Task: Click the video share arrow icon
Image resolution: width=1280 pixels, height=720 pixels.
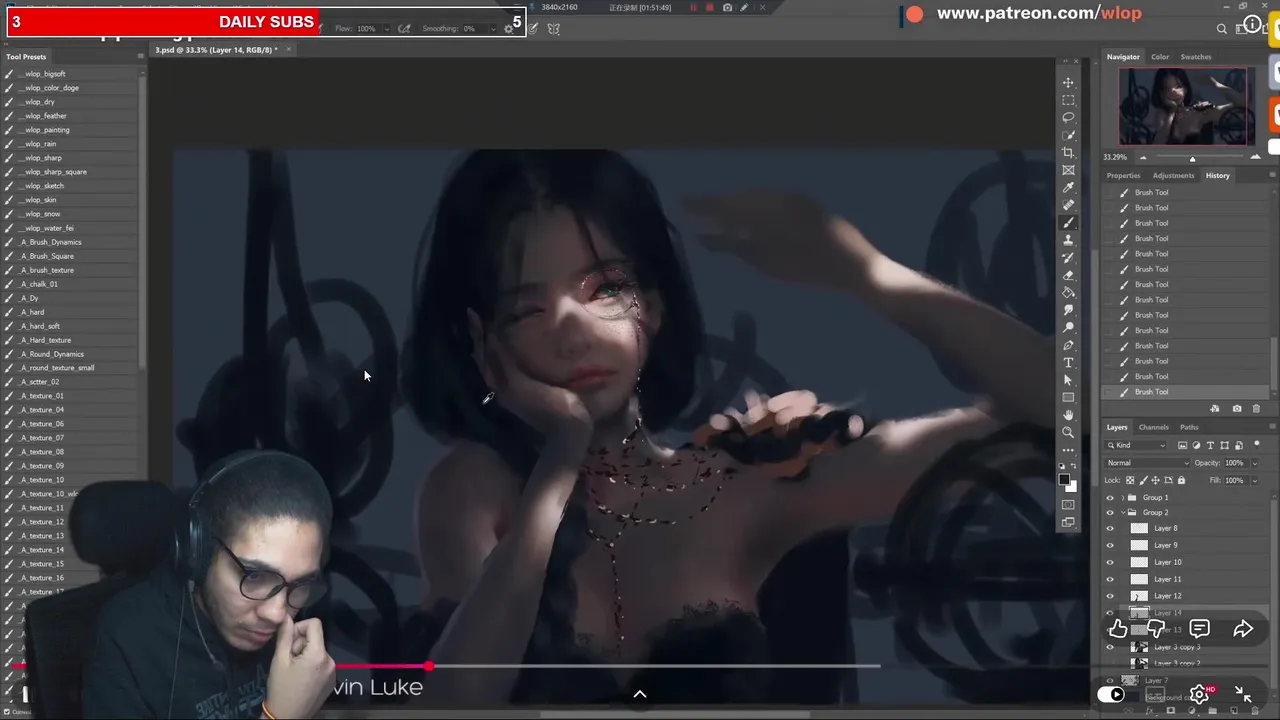Action: pos(1243,629)
